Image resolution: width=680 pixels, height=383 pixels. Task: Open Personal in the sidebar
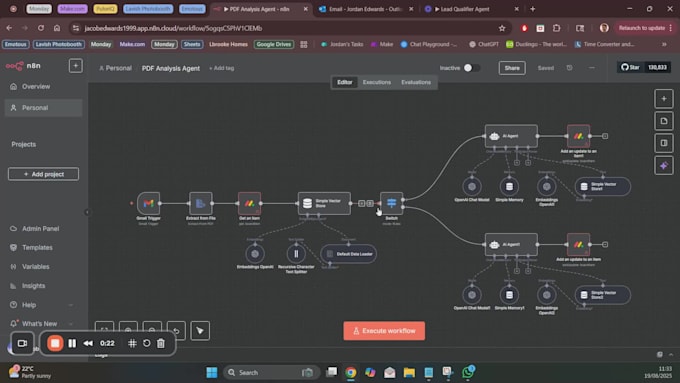(43, 108)
